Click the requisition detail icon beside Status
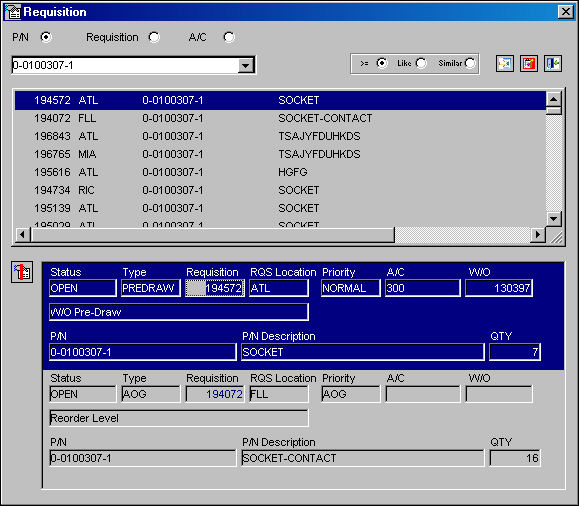The height and width of the screenshot is (506, 579). (x=22, y=272)
